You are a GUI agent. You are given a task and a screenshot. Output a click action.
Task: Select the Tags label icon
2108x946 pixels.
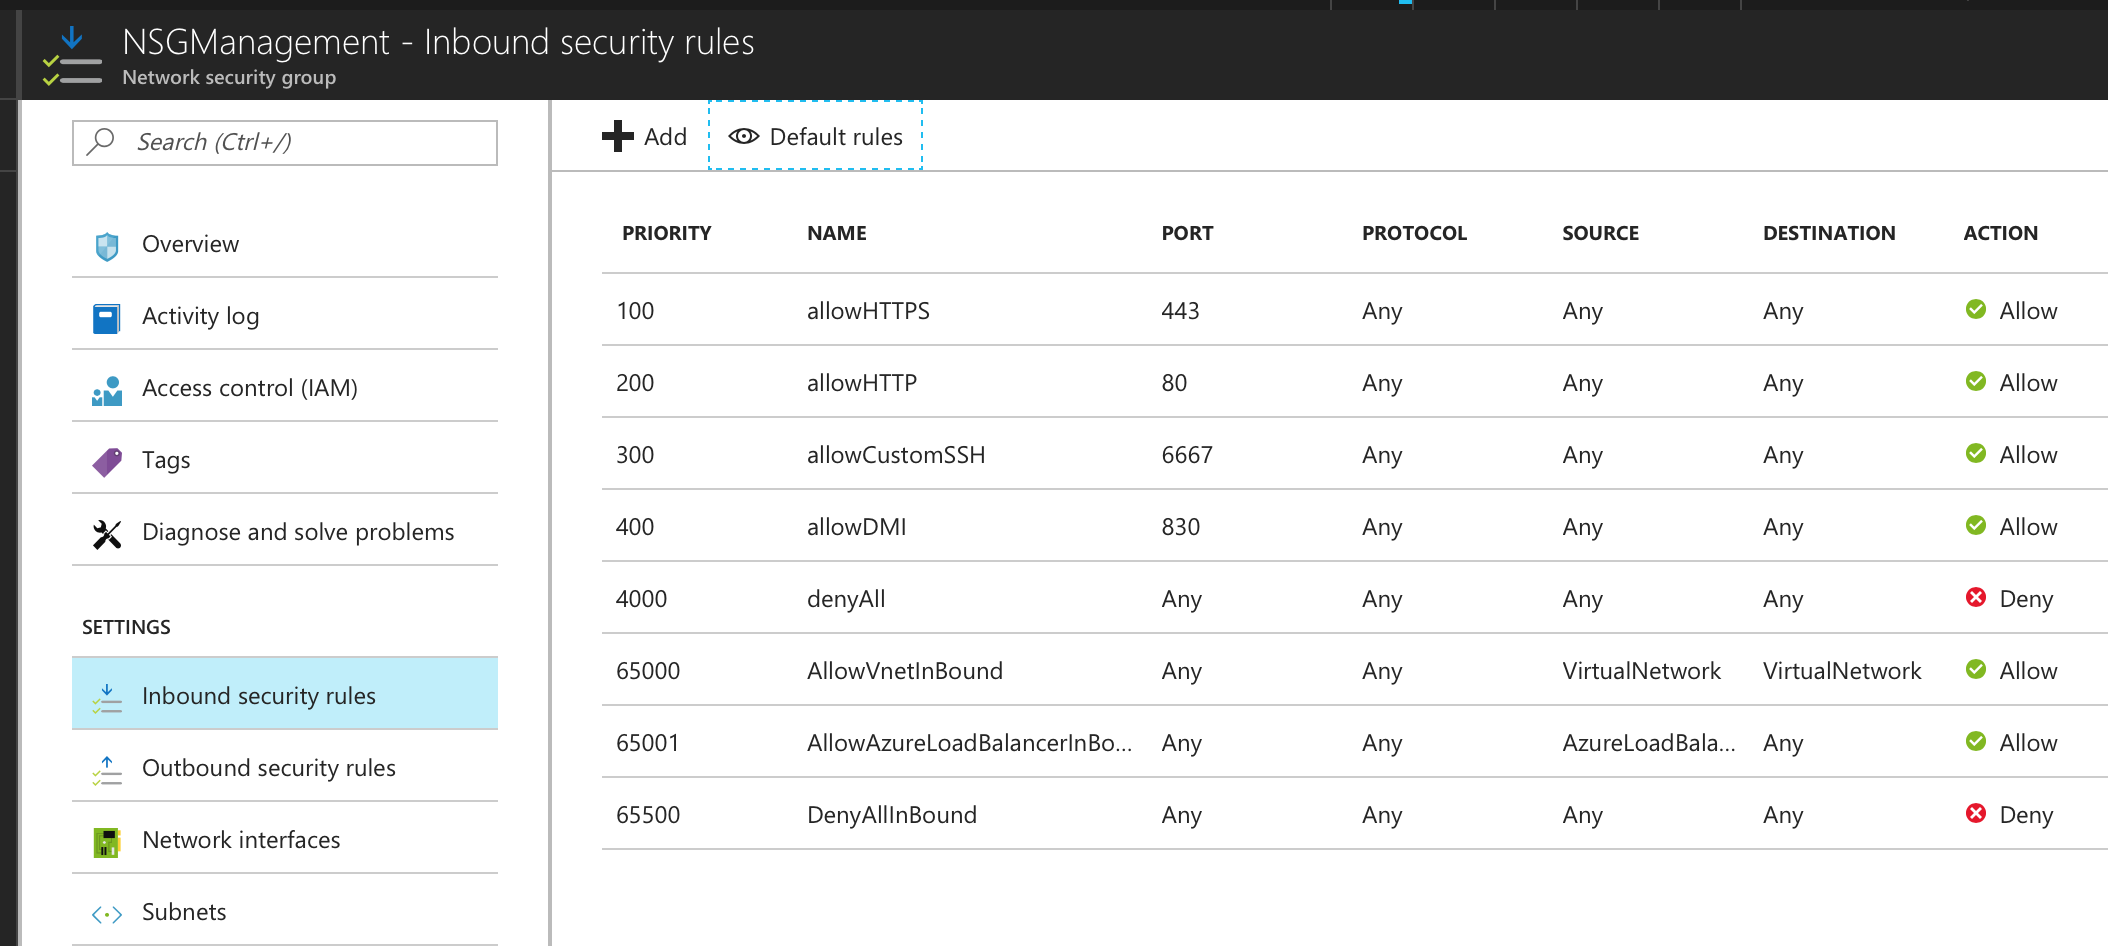[107, 459]
